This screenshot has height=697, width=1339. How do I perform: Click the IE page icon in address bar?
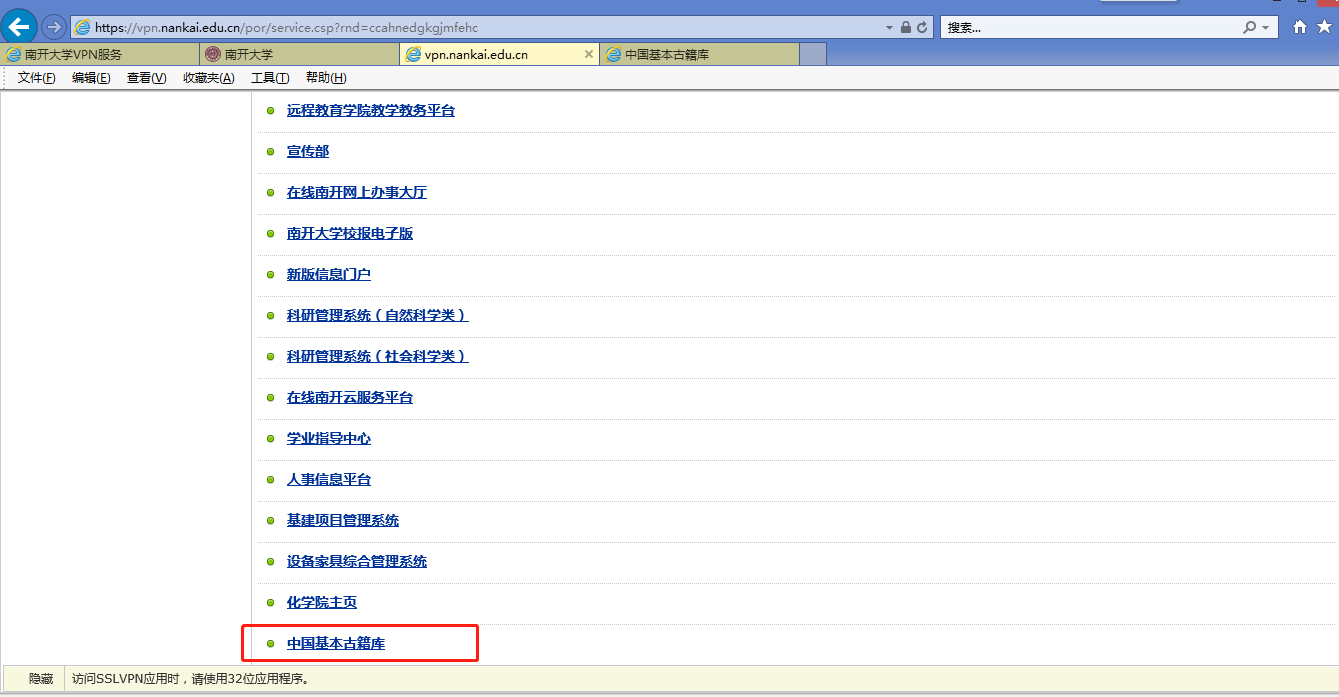[x=83, y=27]
